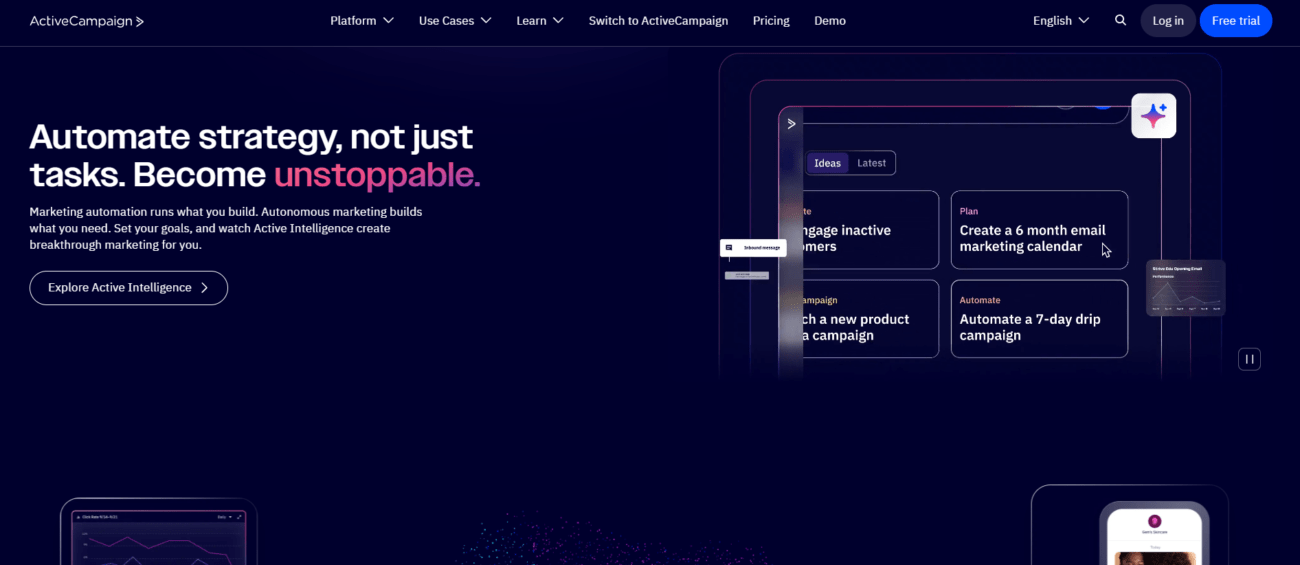This screenshot has width=1300, height=565.
Task: Click Switch to ActiveCampaign link
Action: (x=658, y=21)
